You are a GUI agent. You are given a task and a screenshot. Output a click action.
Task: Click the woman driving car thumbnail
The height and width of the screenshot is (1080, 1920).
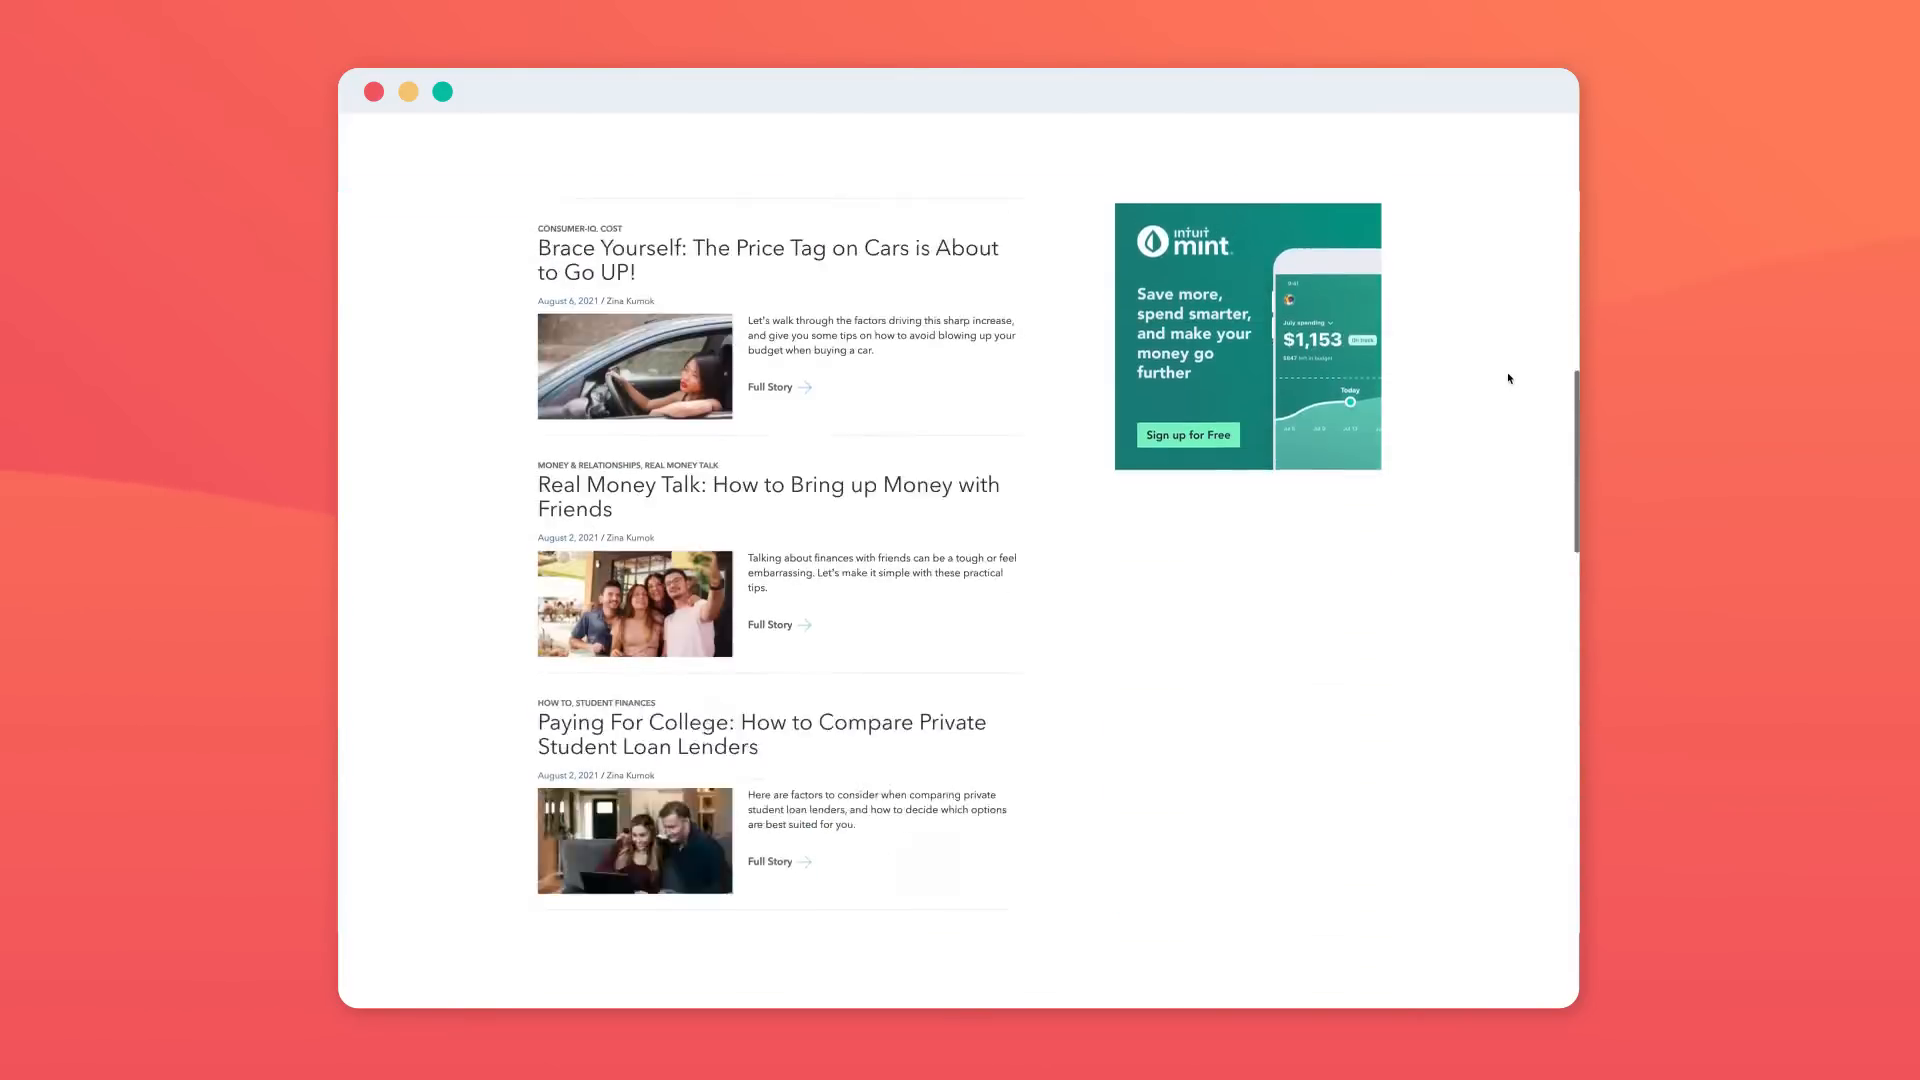tap(634, 366)
